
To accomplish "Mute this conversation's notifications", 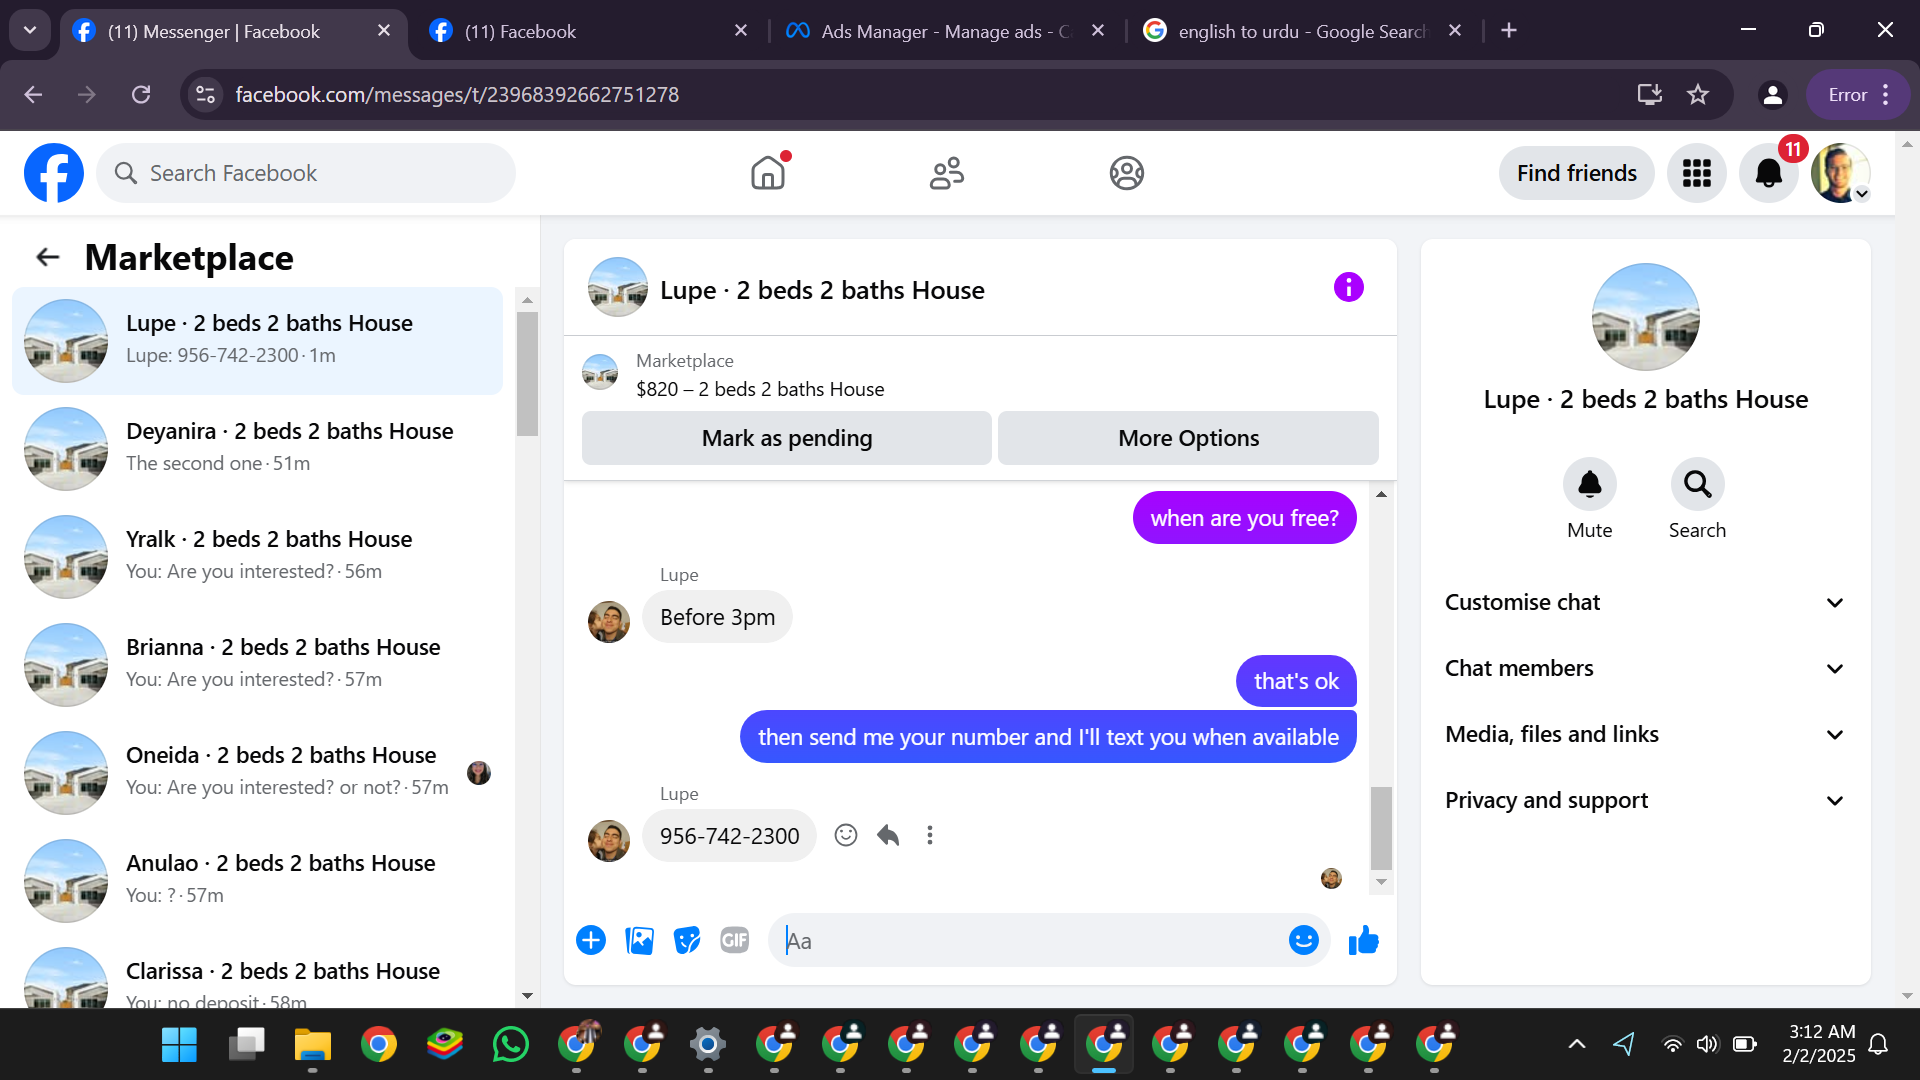I will pyautogui.click(x=1589, y=485).
